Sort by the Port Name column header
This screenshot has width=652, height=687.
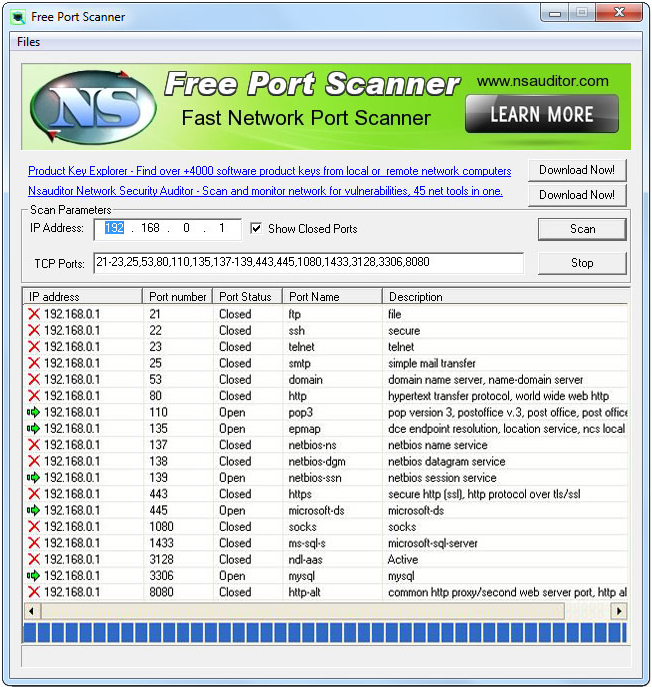tap(333, 297)
